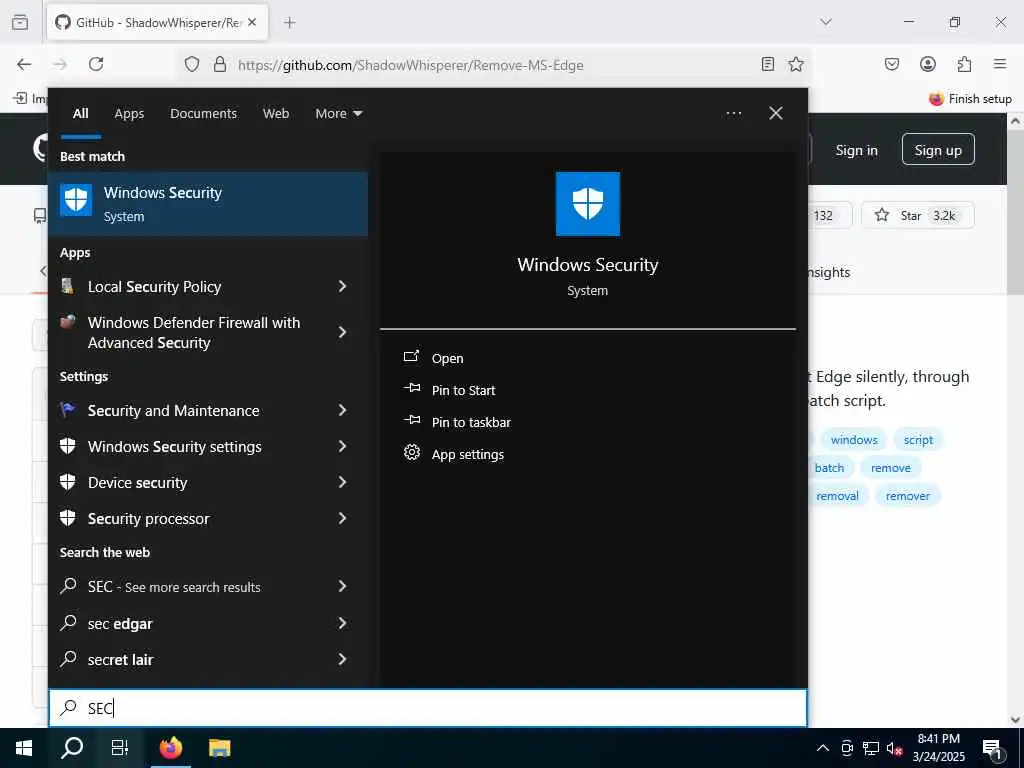This screenshot has height=768, width=1024.
Task: Click the taskbar clock showing 8:41 PM
Action: [938, 748]
